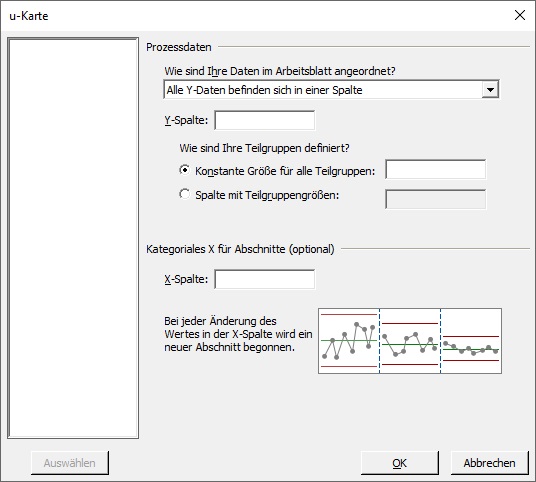Select the 'Spalte mit Teilgruppengrößen' radio button
Screen dimensions: 536x482
185,194
